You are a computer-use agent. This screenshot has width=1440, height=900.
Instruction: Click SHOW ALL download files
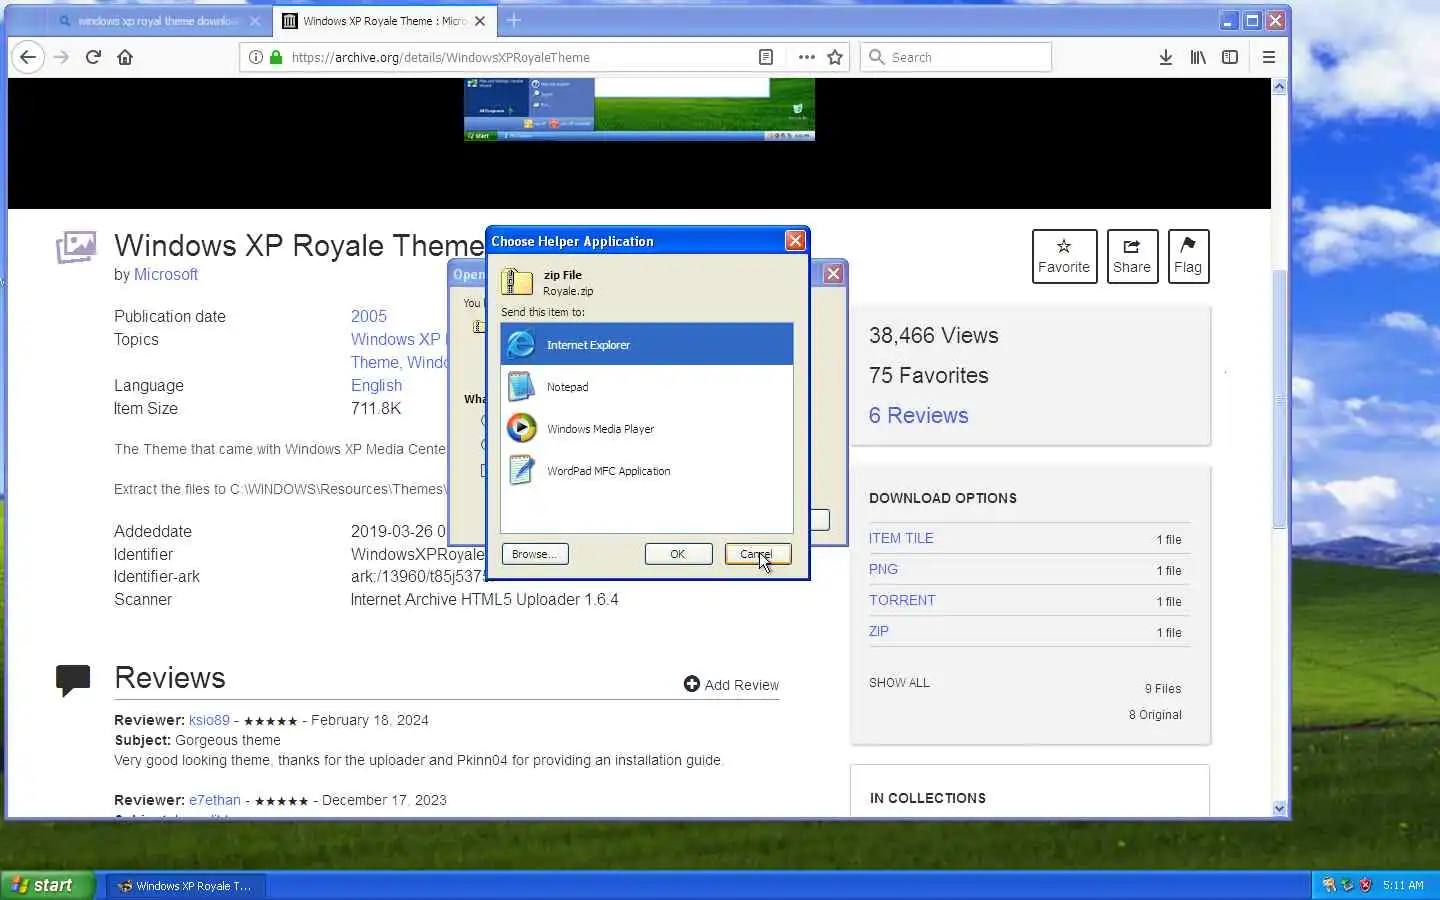pyautogui.click(x=899, y=683)
